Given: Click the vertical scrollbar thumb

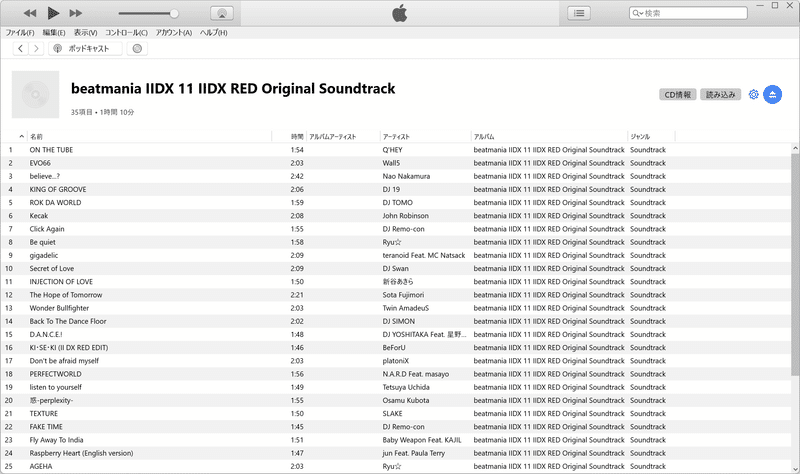Looking at the screenshot, I should pyautogui.click(x=795, y=264).
